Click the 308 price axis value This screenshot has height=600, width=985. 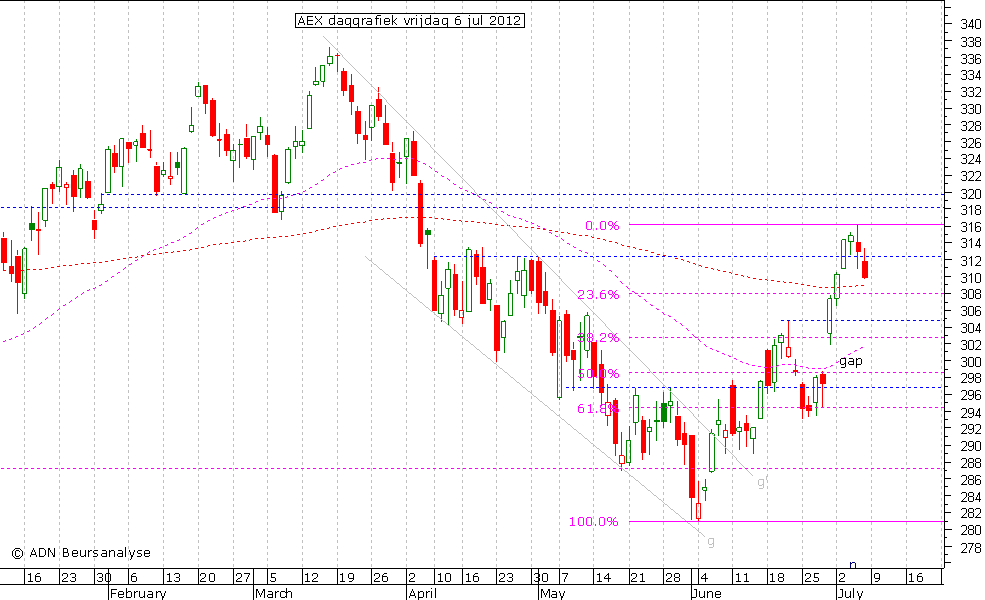971,294
